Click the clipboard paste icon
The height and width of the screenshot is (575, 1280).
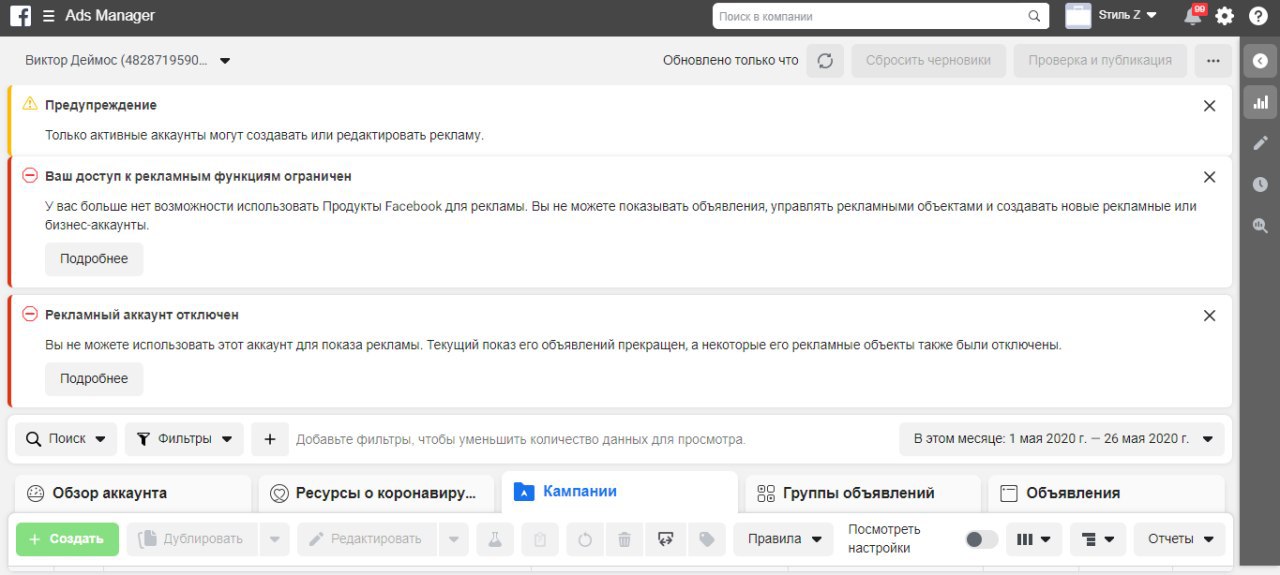coord(540,539)
